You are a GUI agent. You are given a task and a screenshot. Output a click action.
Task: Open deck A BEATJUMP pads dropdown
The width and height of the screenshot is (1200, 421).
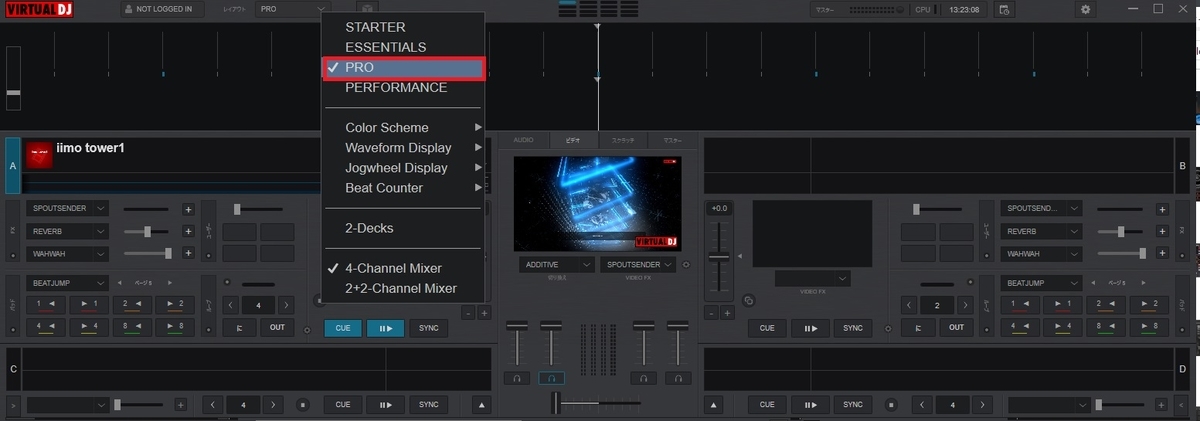point(68,283)
